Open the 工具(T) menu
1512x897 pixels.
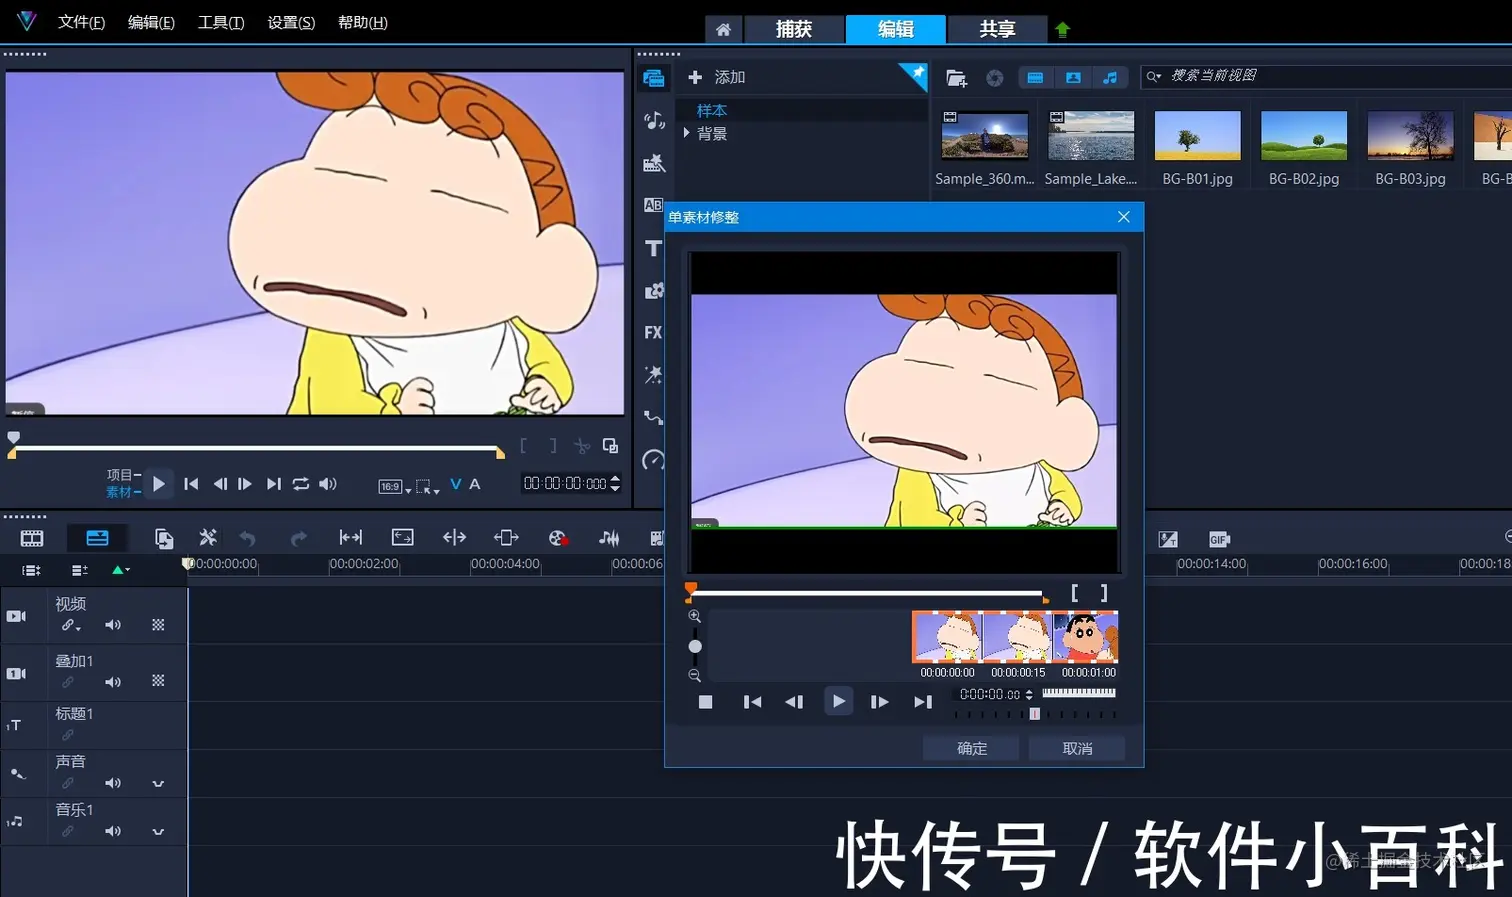(221, 22)
